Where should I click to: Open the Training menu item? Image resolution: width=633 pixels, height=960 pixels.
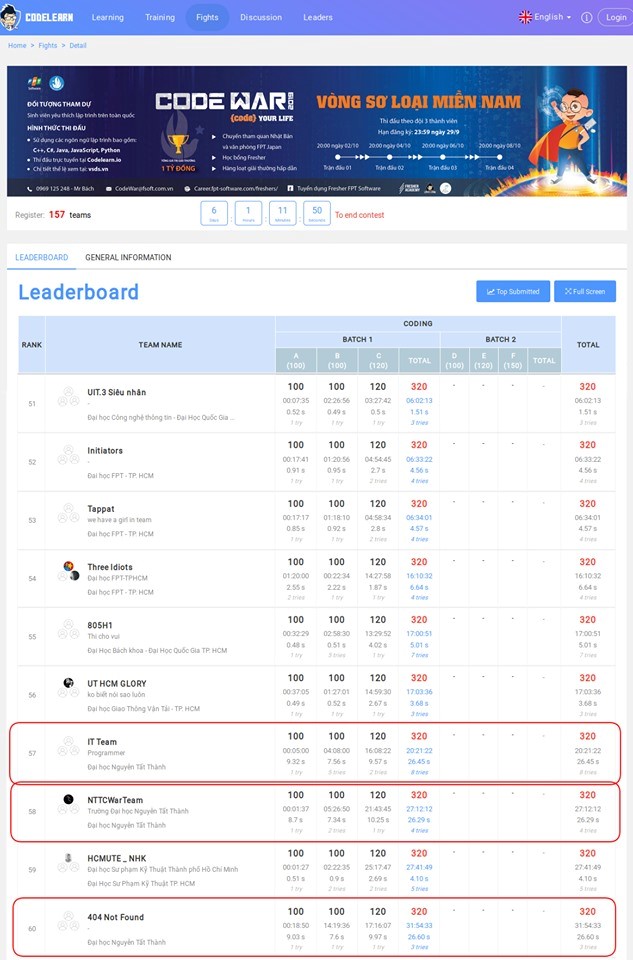tap(159, 17)
